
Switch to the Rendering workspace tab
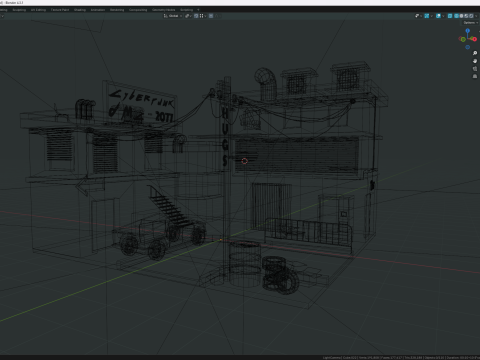tap(117, 10)
